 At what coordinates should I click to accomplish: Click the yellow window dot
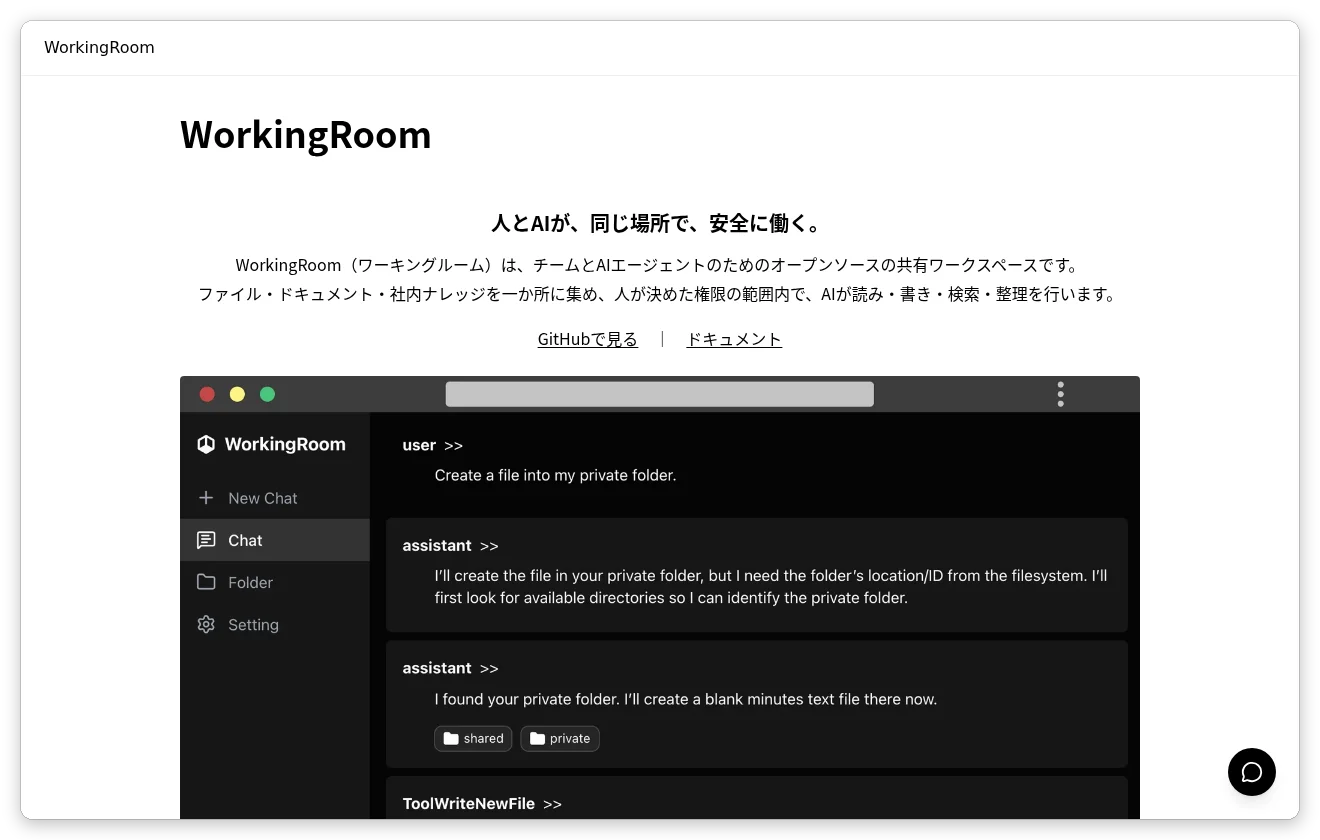237,394
